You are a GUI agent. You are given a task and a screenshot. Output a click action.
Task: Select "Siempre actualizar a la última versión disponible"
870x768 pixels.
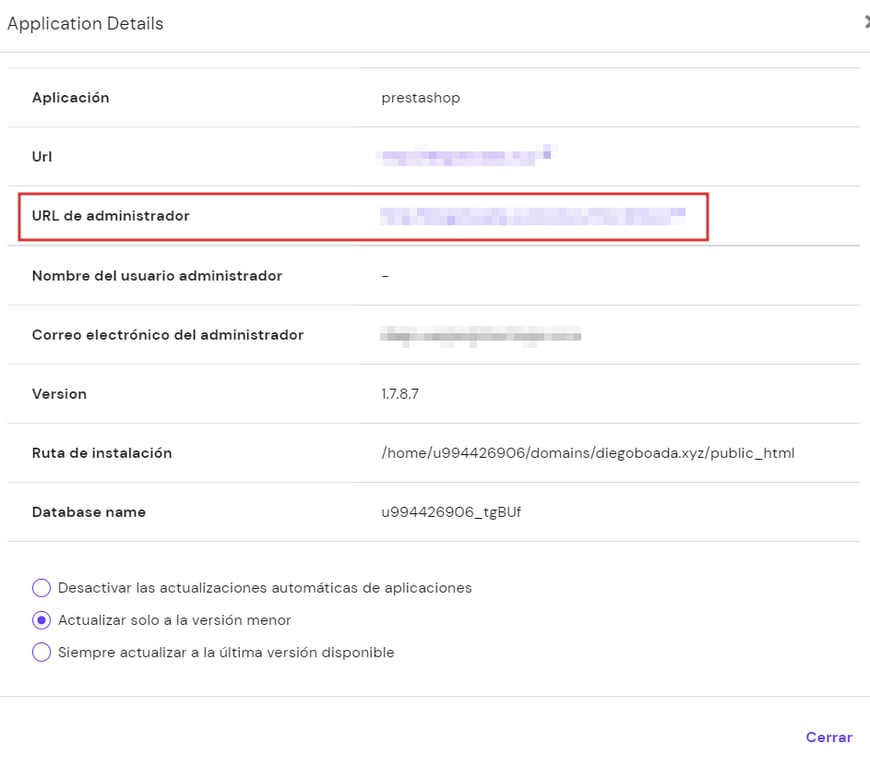[x=41, y=652]
